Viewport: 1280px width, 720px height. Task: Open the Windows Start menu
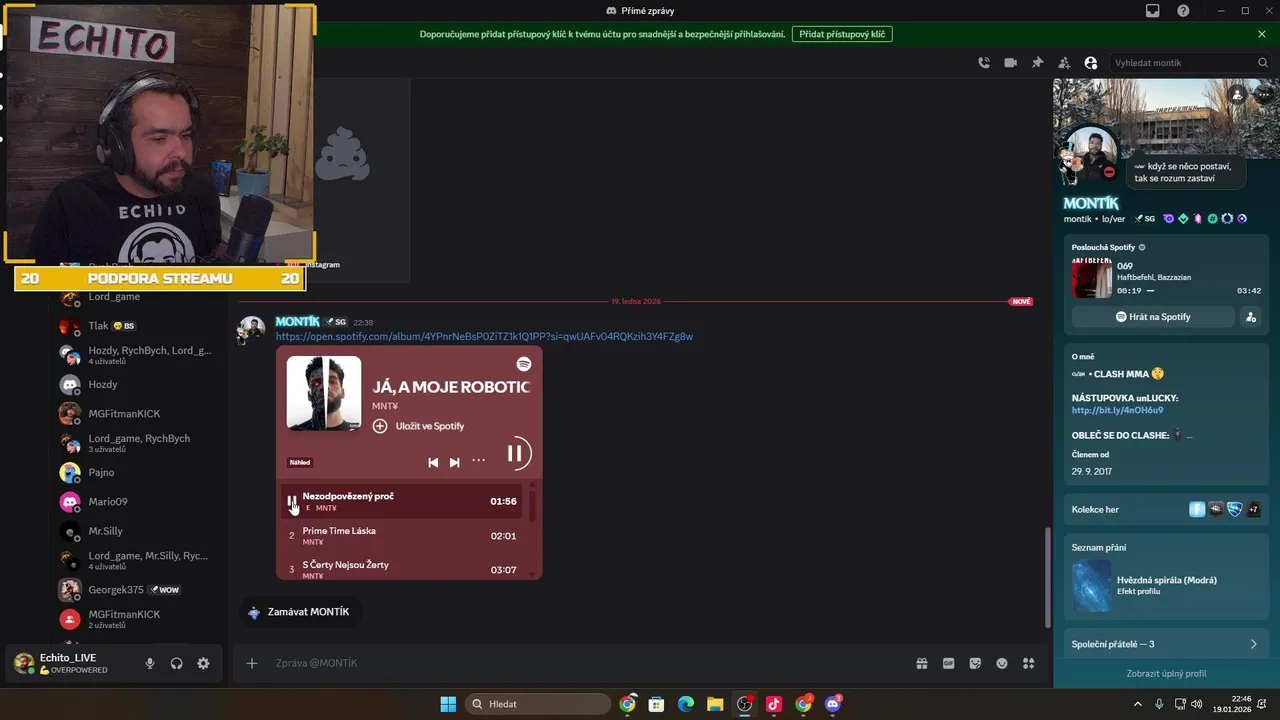[x=448, y=704]
